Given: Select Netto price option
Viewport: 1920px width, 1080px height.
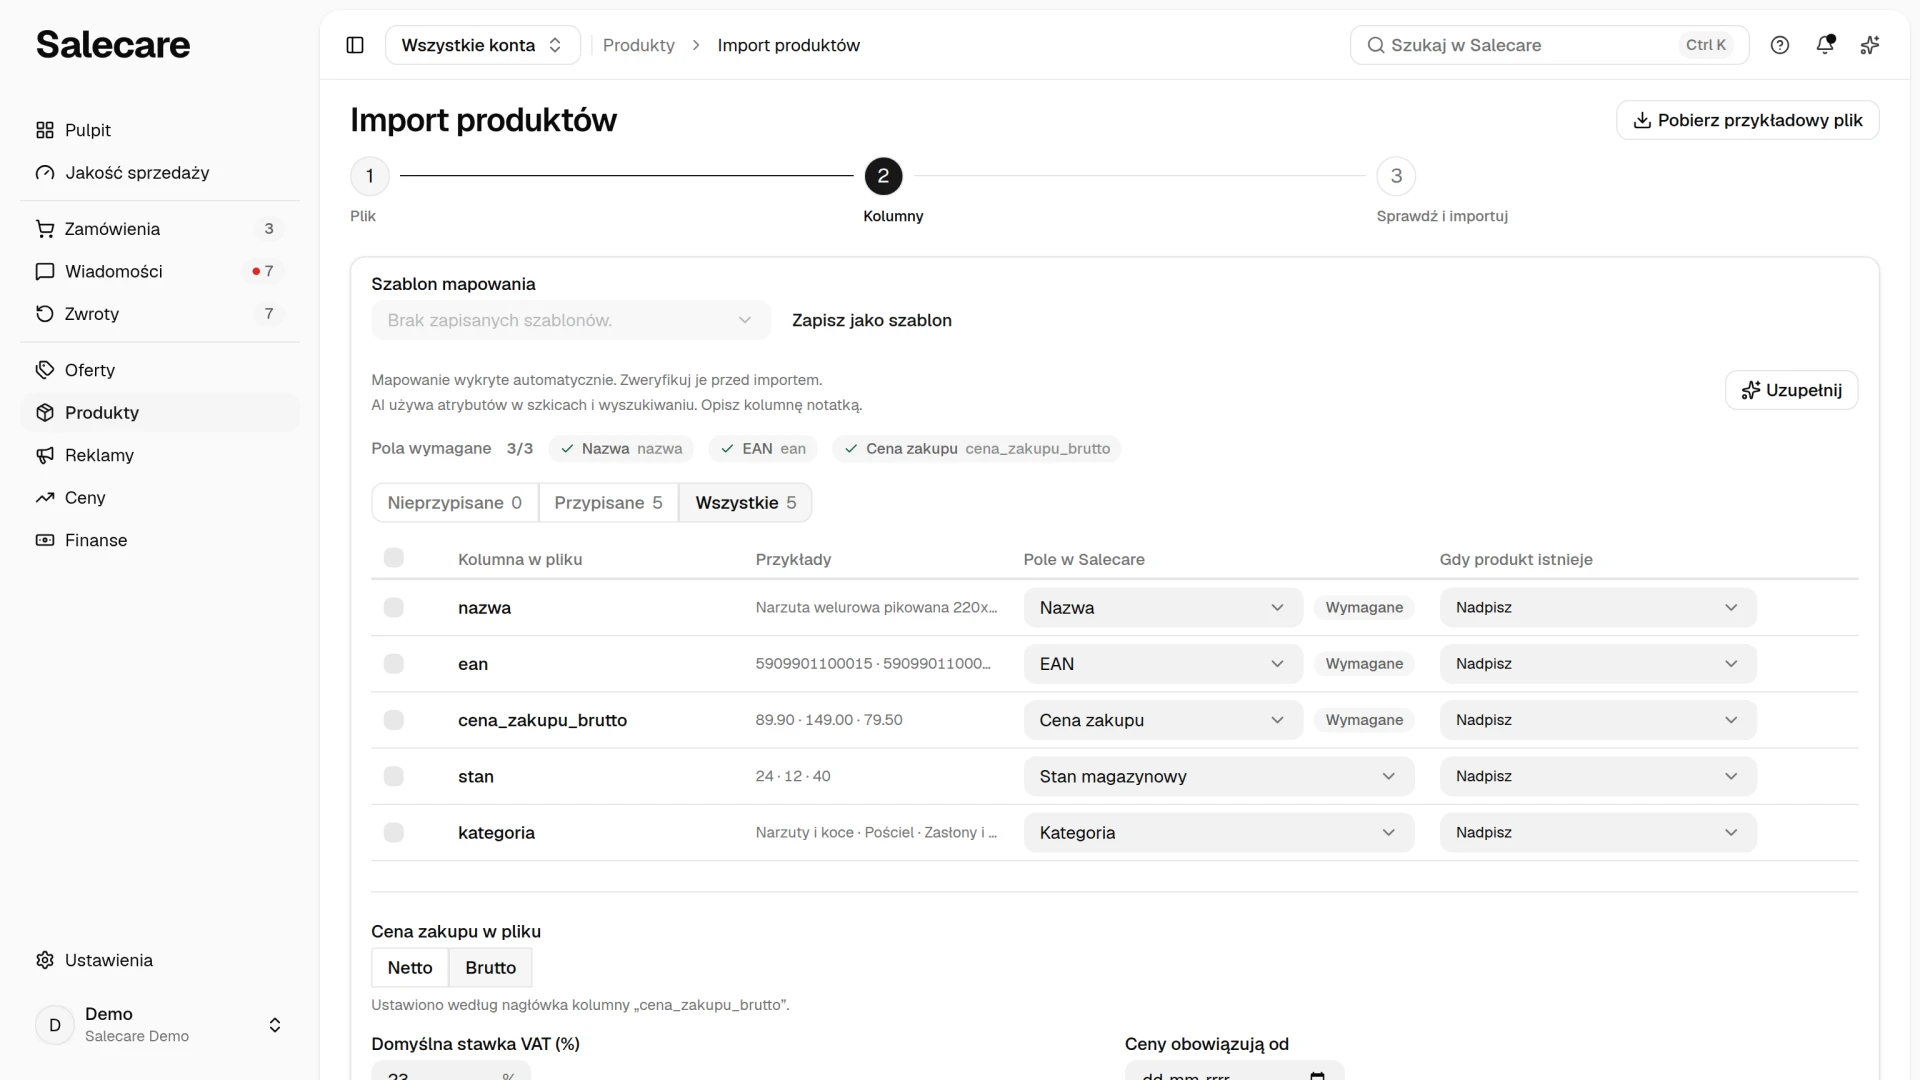Looking at the screenshot, I should click(410, 968).
